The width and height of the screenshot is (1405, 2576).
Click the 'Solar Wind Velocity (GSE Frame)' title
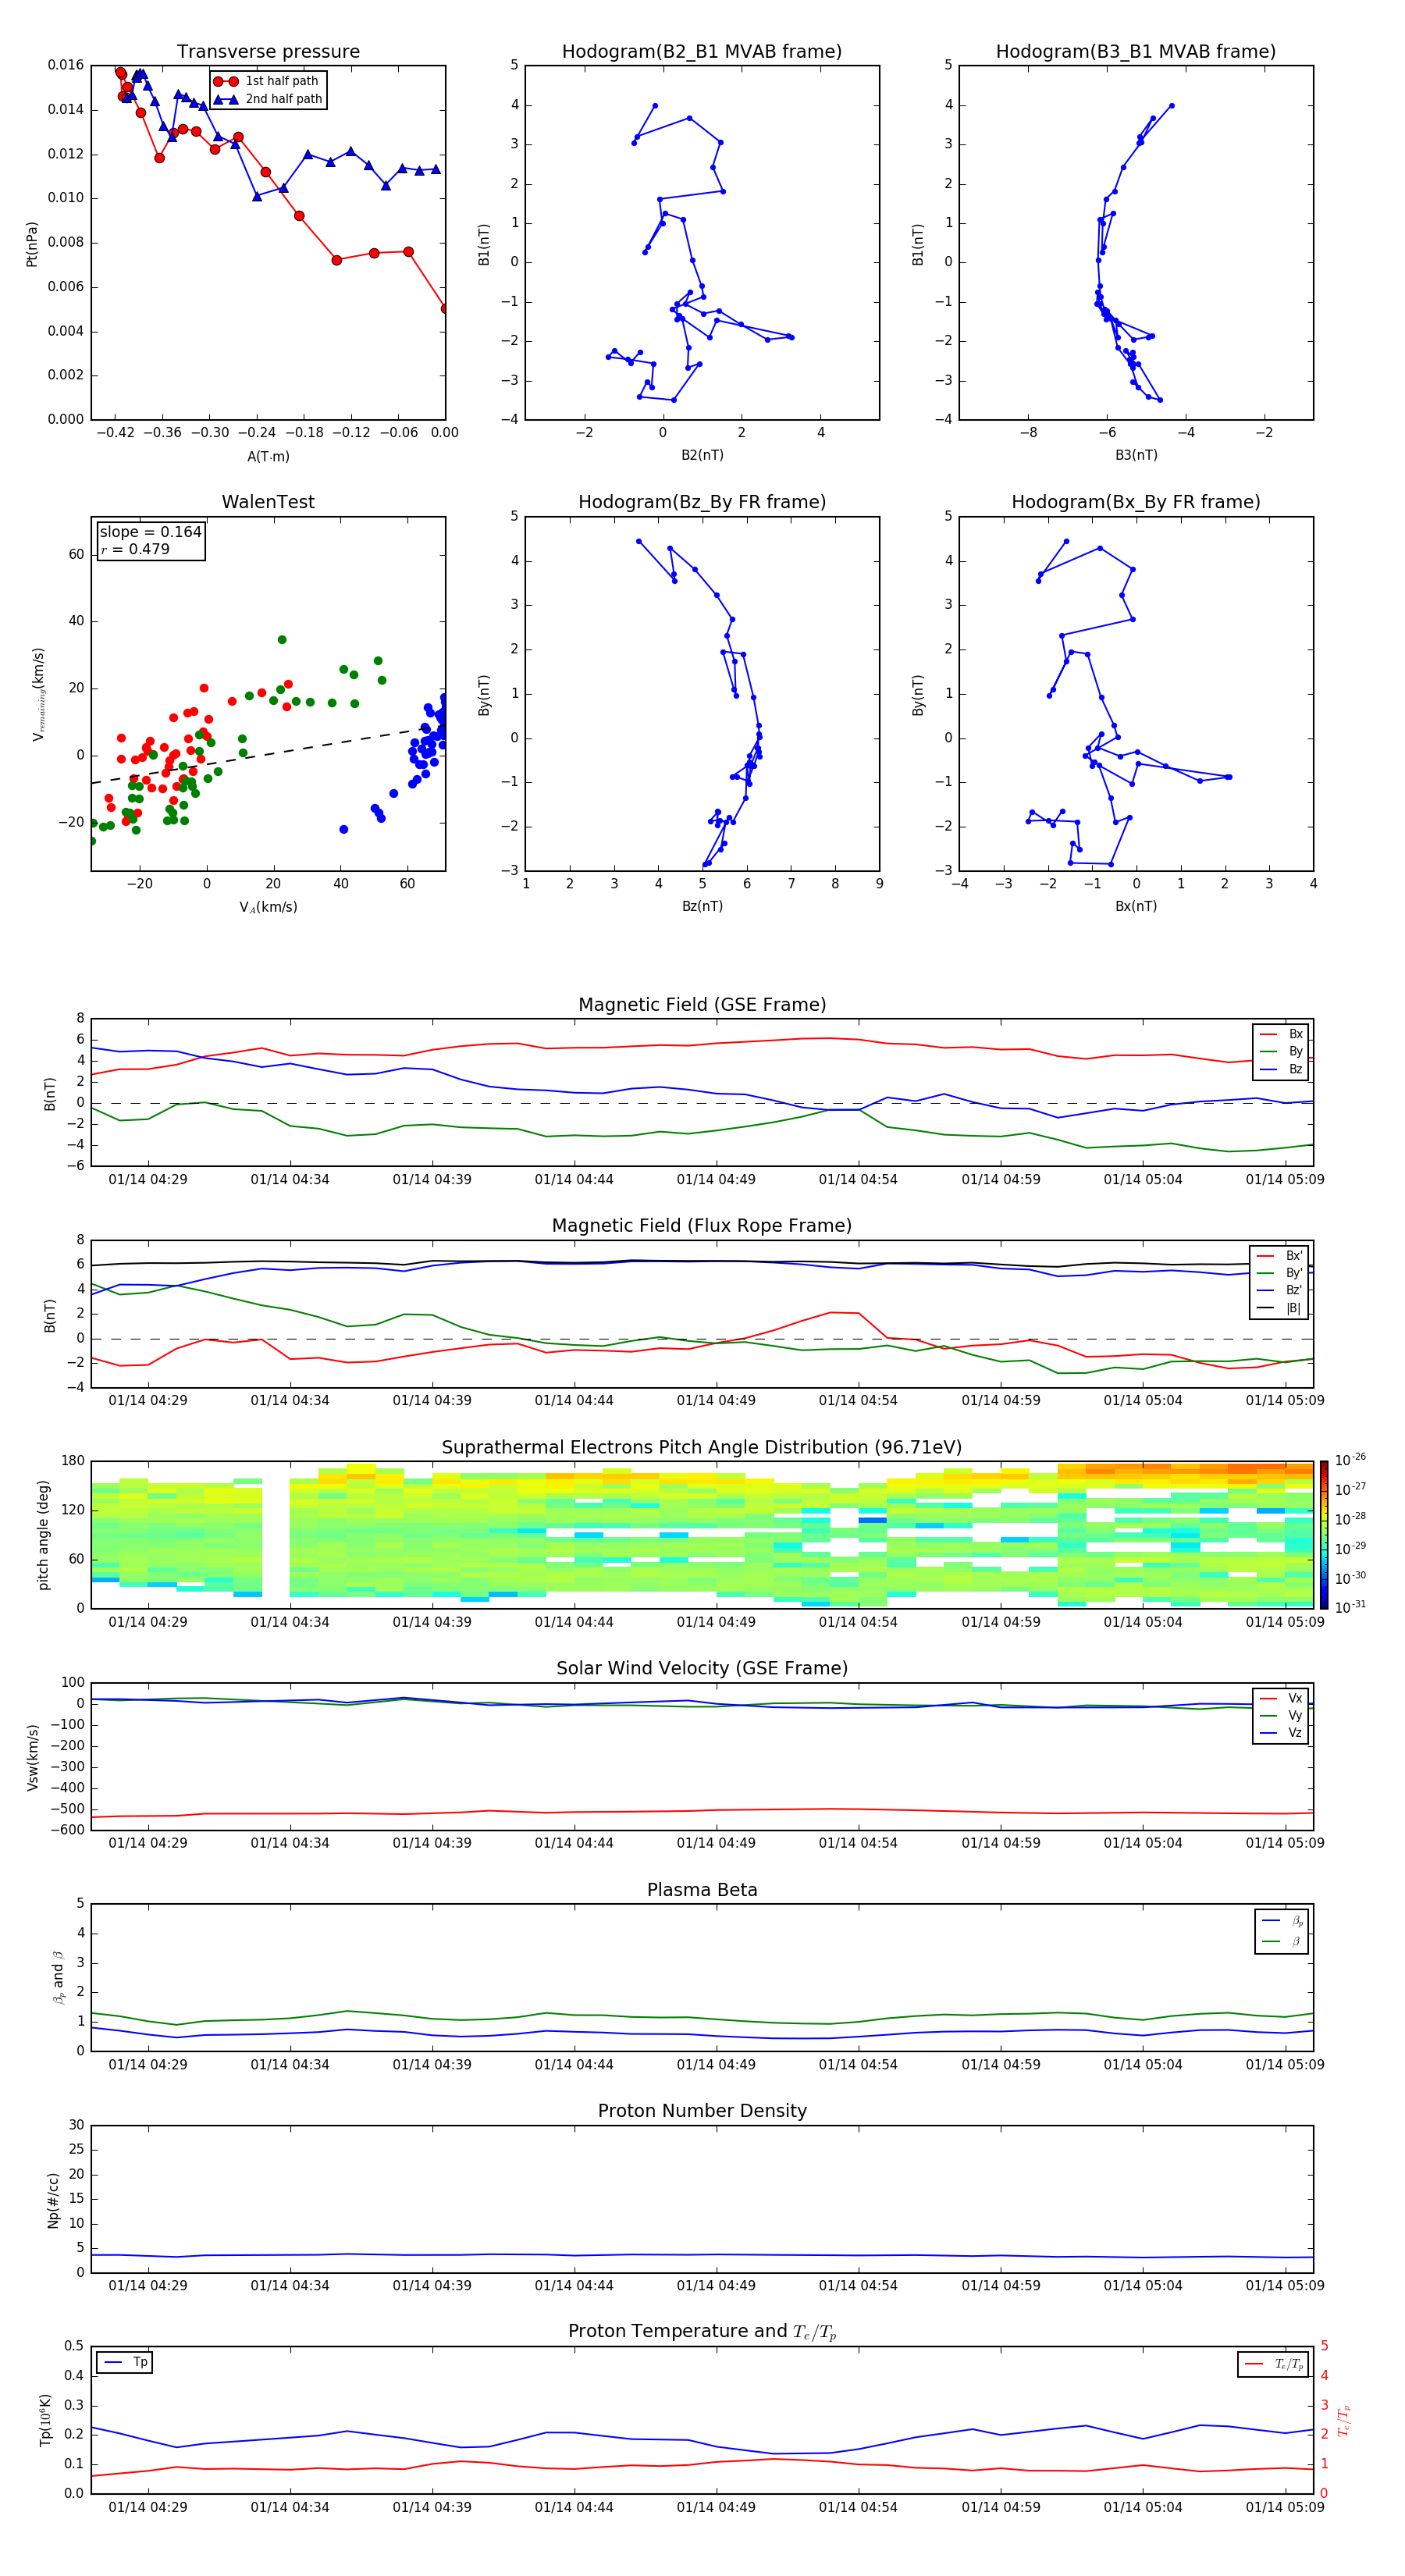[702, 1669]
